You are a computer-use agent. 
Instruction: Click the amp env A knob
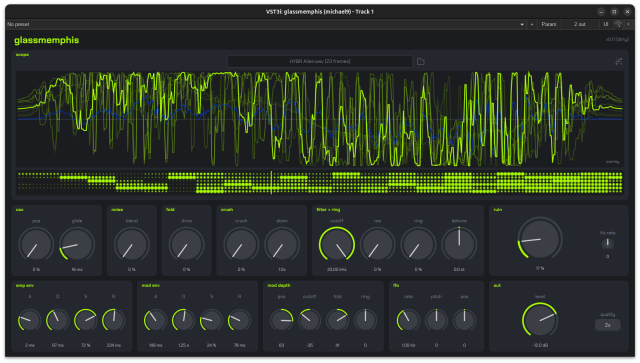[29, 321]
